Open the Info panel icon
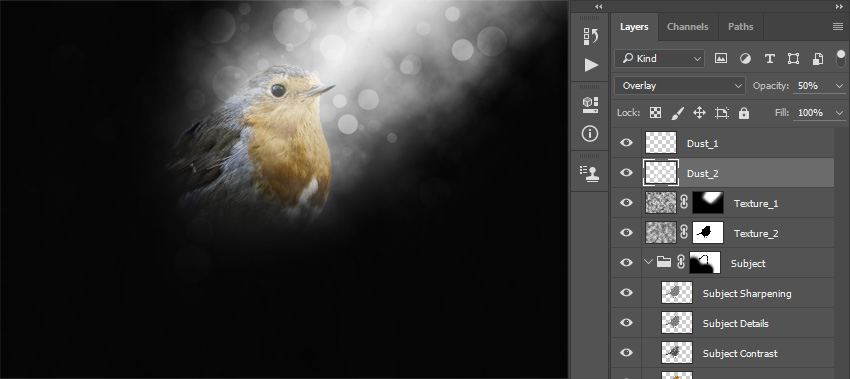Image resolution: width=850 pixels, height=379 pixels. point(590,133)
